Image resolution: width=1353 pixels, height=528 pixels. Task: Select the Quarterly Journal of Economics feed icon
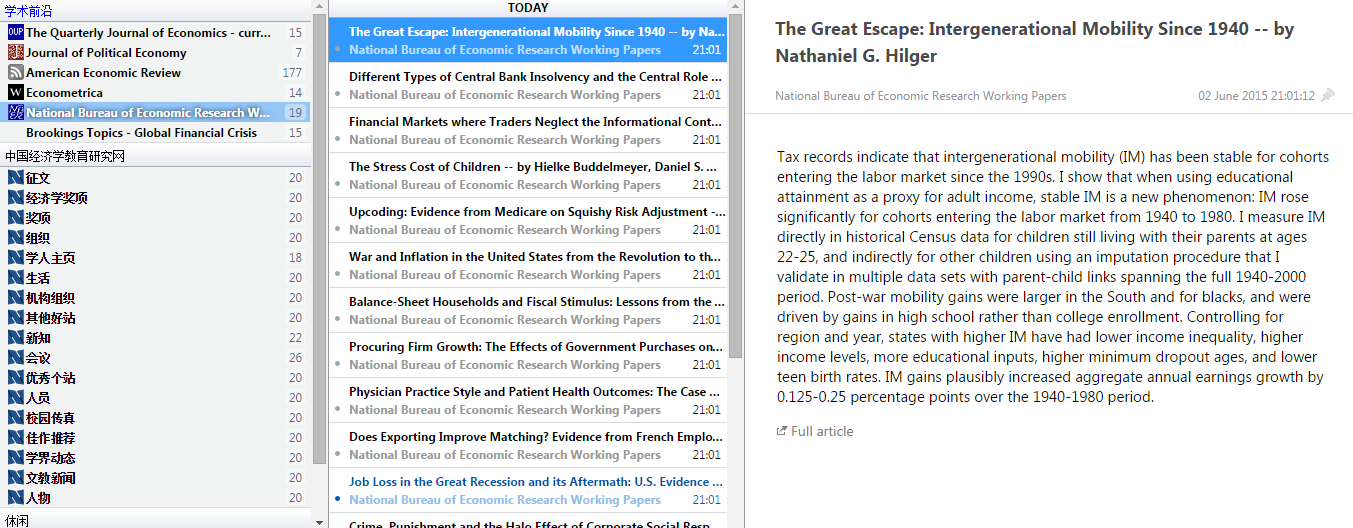tap(15, 33)
